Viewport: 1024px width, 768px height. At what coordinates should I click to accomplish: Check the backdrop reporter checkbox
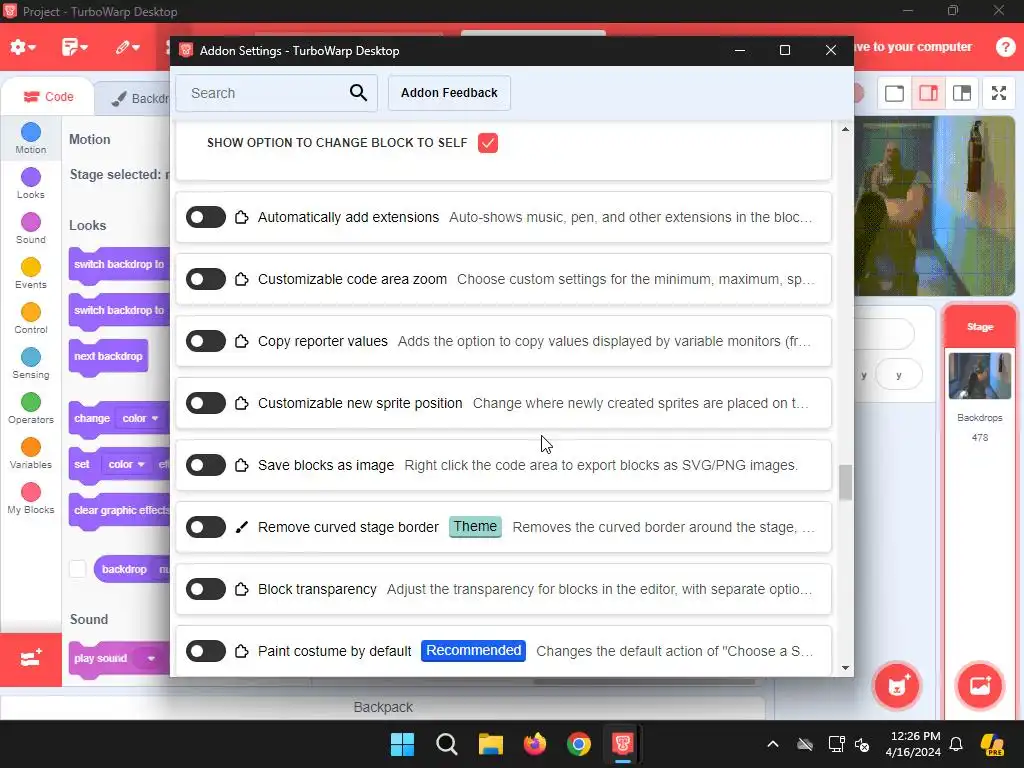click(x=78, y=569)
